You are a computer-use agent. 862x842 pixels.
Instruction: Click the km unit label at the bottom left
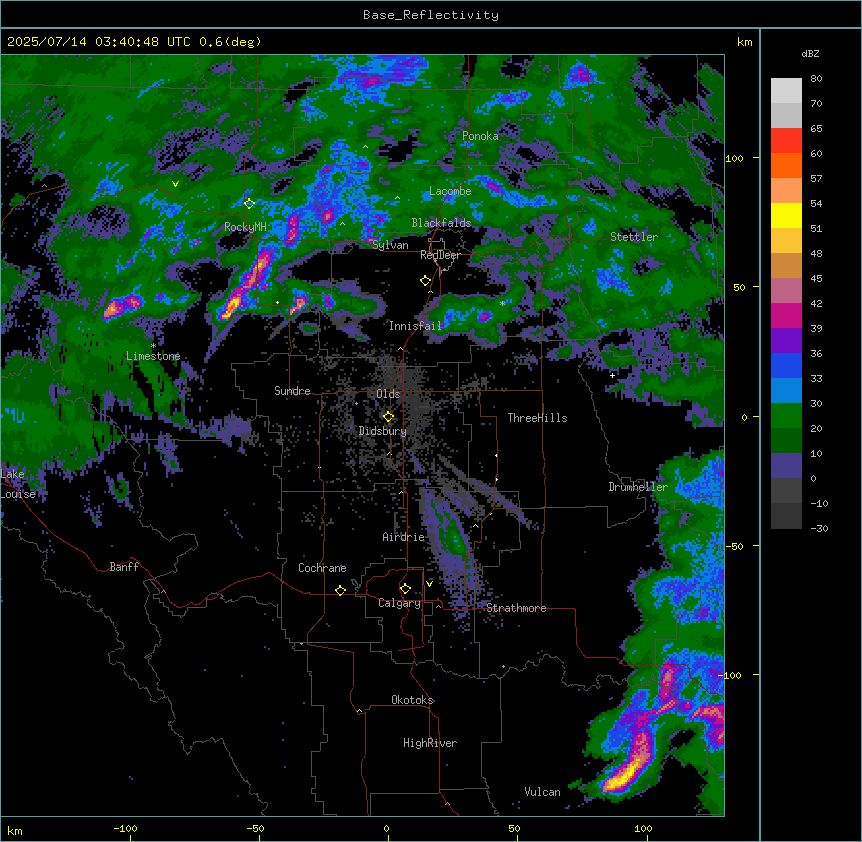point(15,830)
